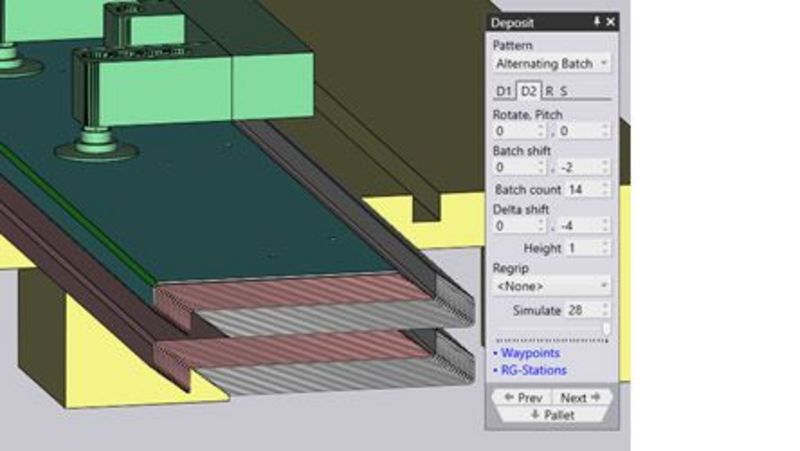Open the Pattern dropdown showing Alternating Batch

click(x=552, y=63)
